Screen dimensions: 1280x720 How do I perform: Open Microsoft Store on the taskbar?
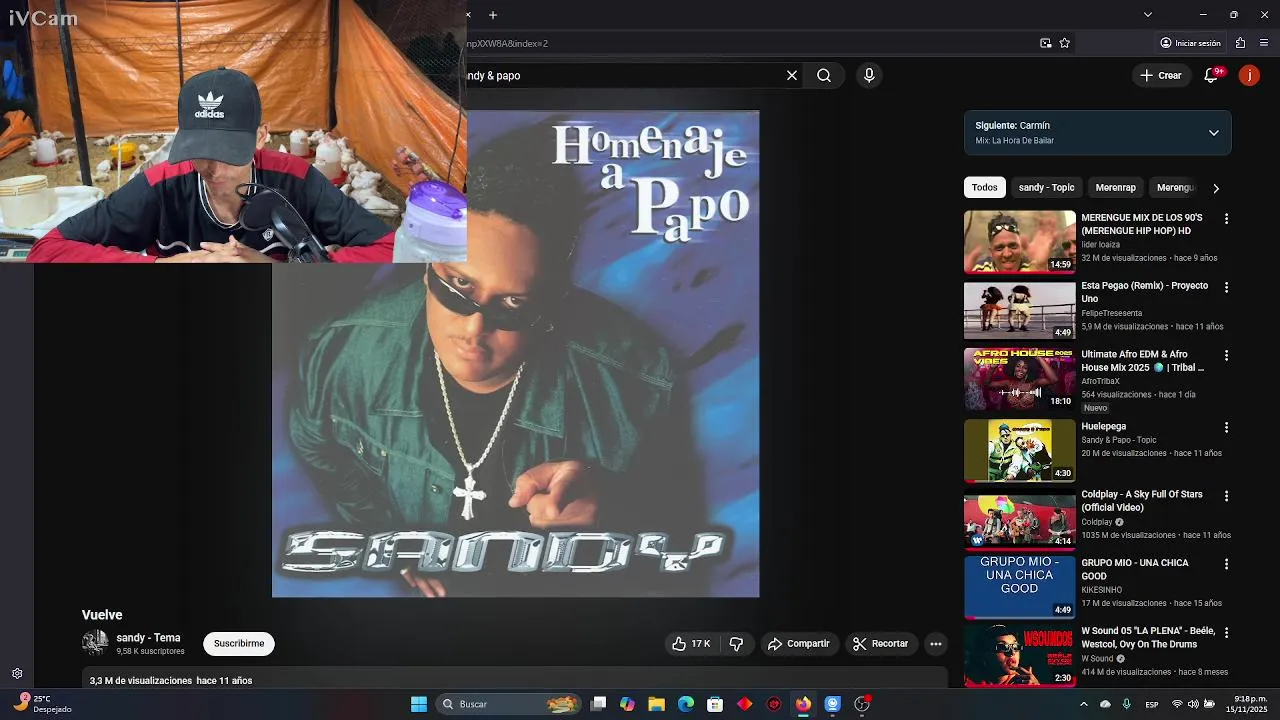pyautogui.click(x=715, y=704)
